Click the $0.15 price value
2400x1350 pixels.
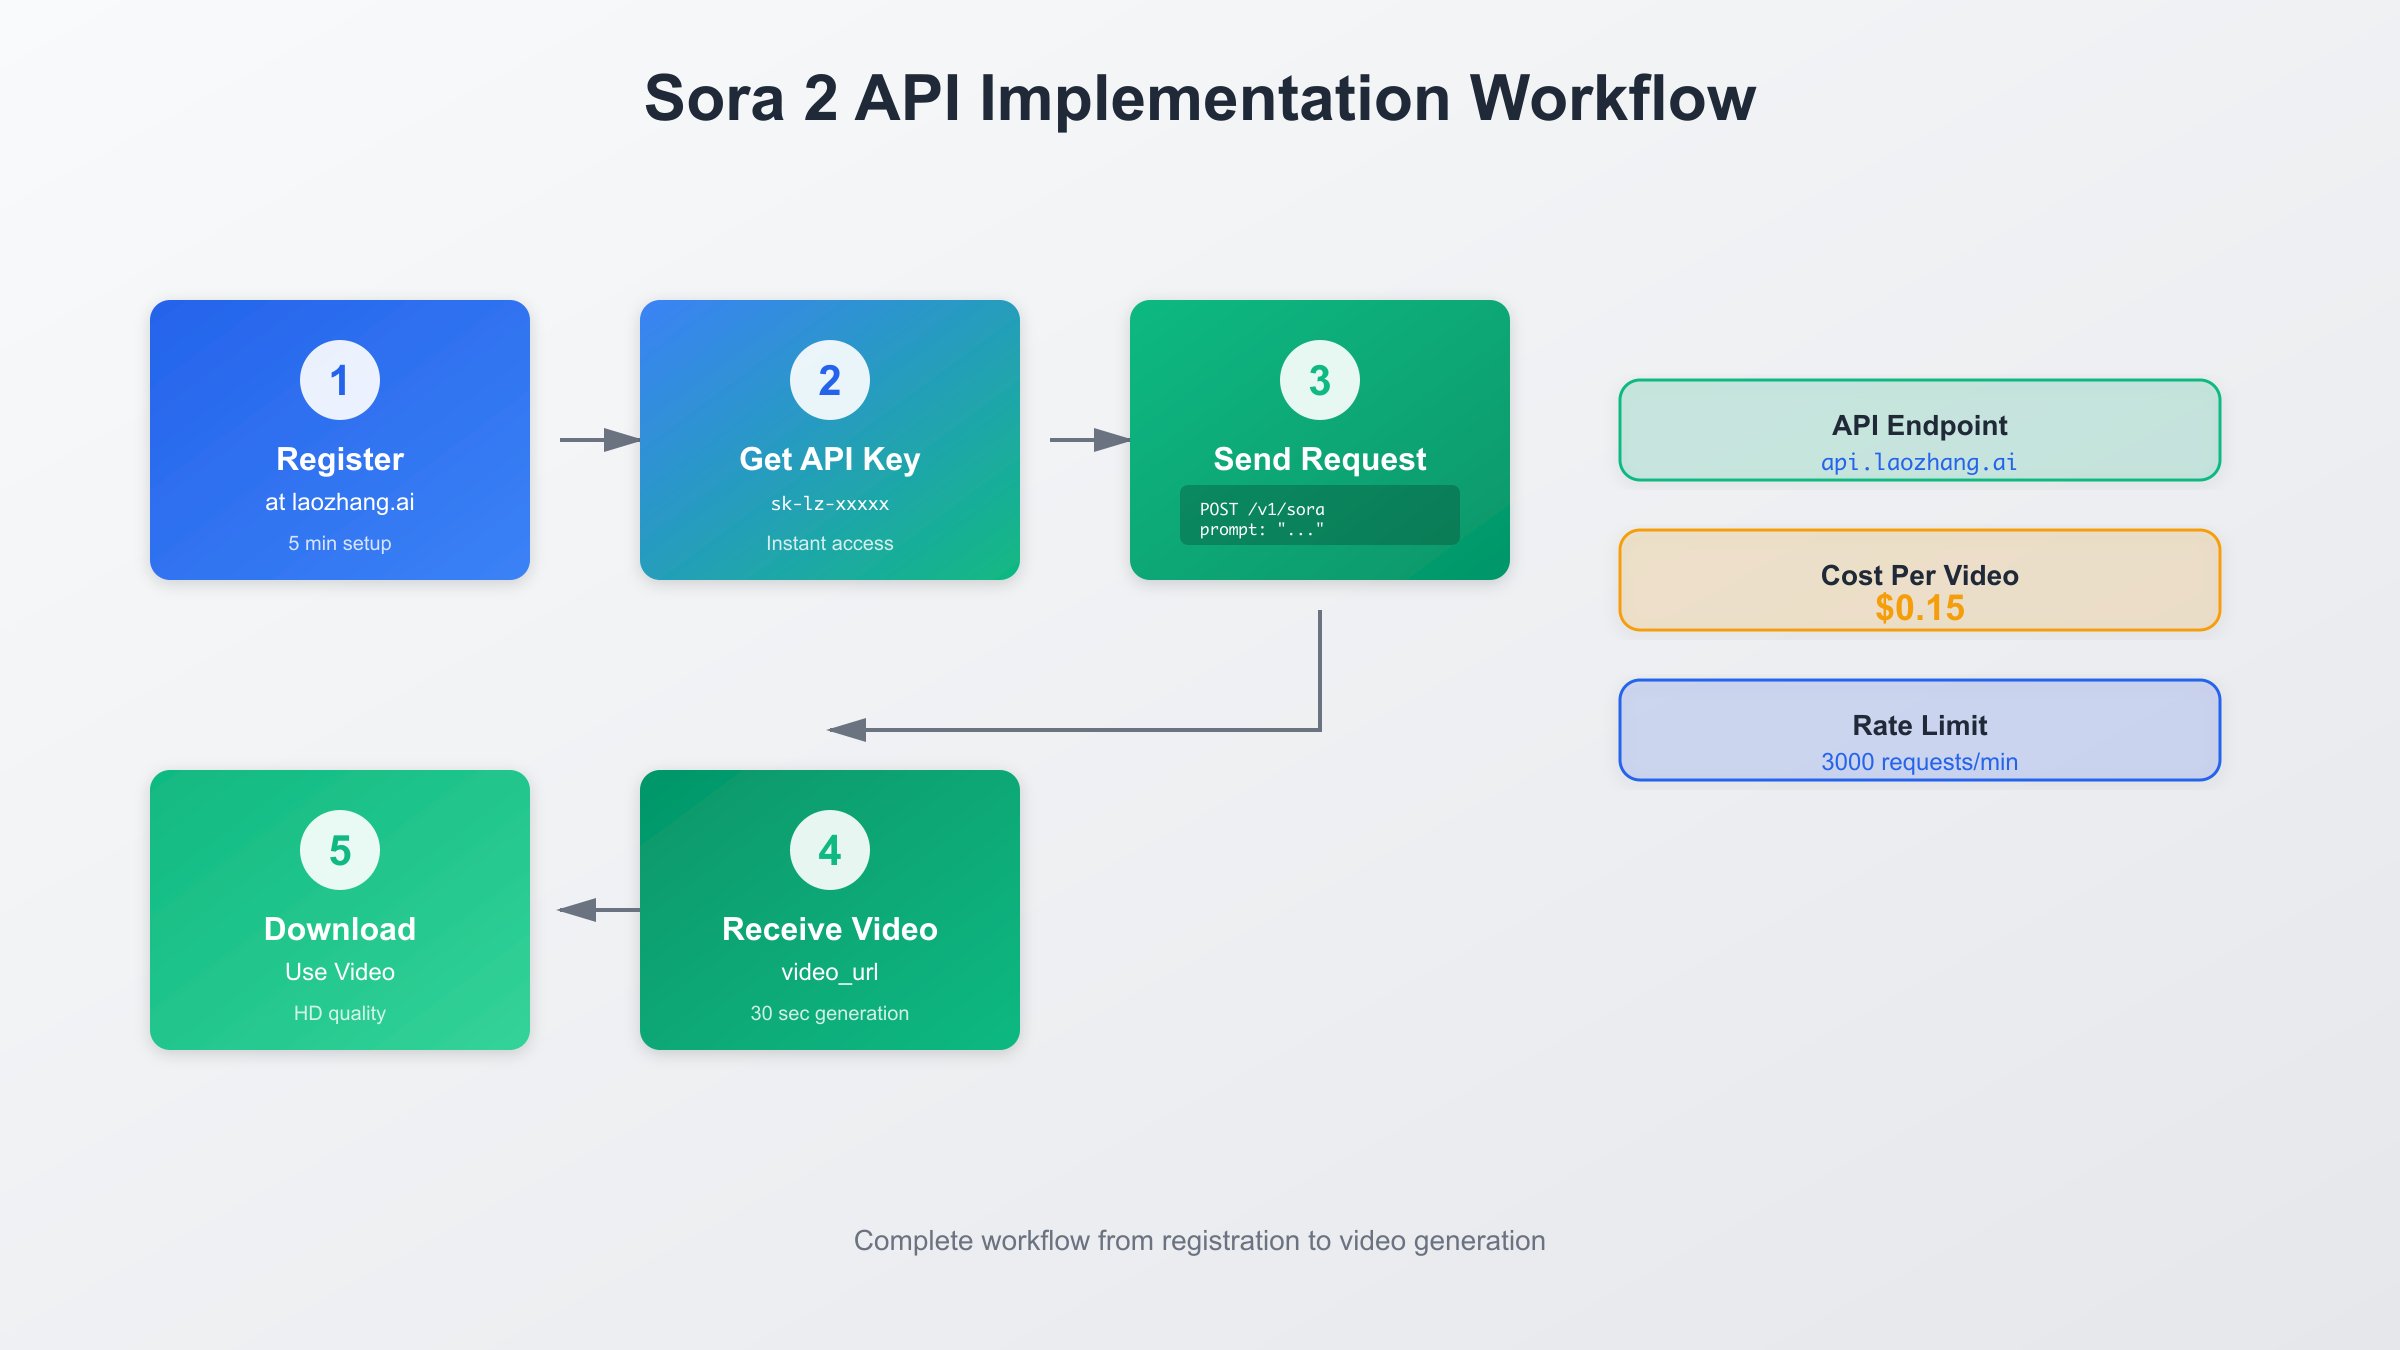1918,608
